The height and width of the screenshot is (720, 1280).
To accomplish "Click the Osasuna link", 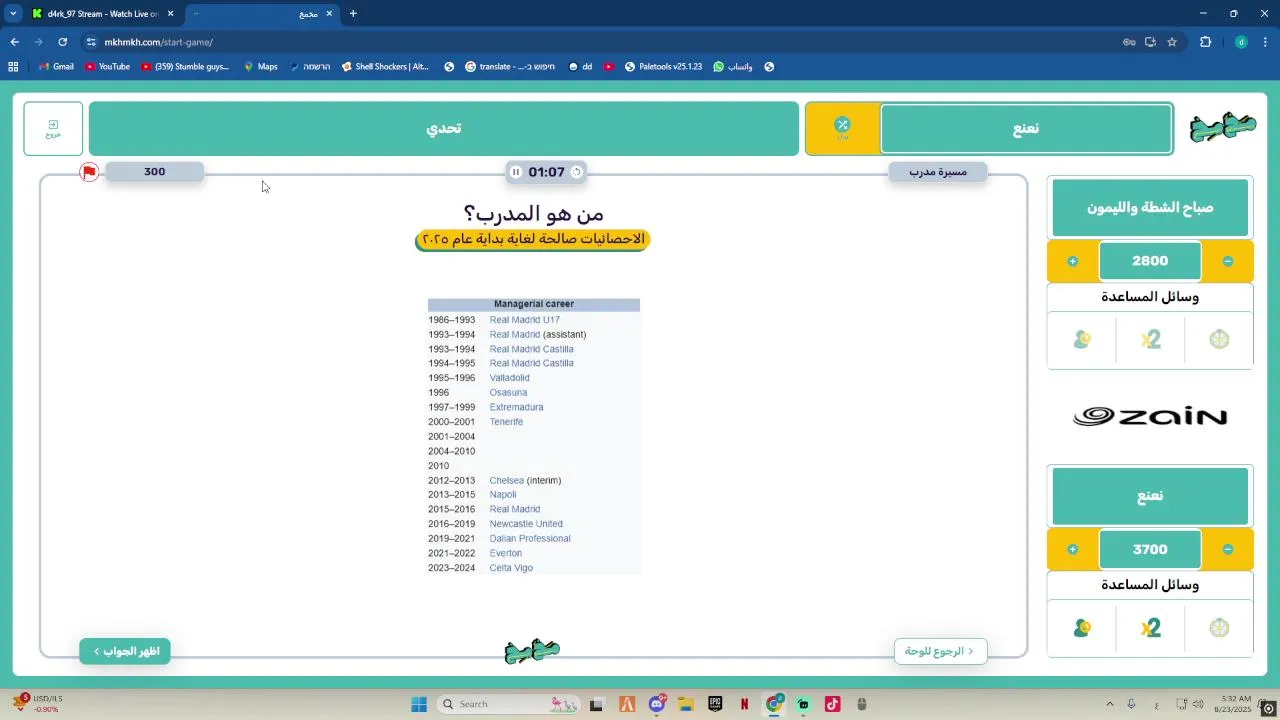I will [x=508, y=393].
